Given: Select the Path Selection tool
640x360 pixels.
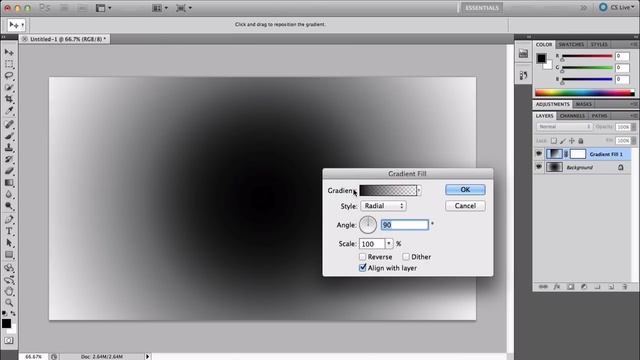Looking at the screenshot, I should [9, 243].
